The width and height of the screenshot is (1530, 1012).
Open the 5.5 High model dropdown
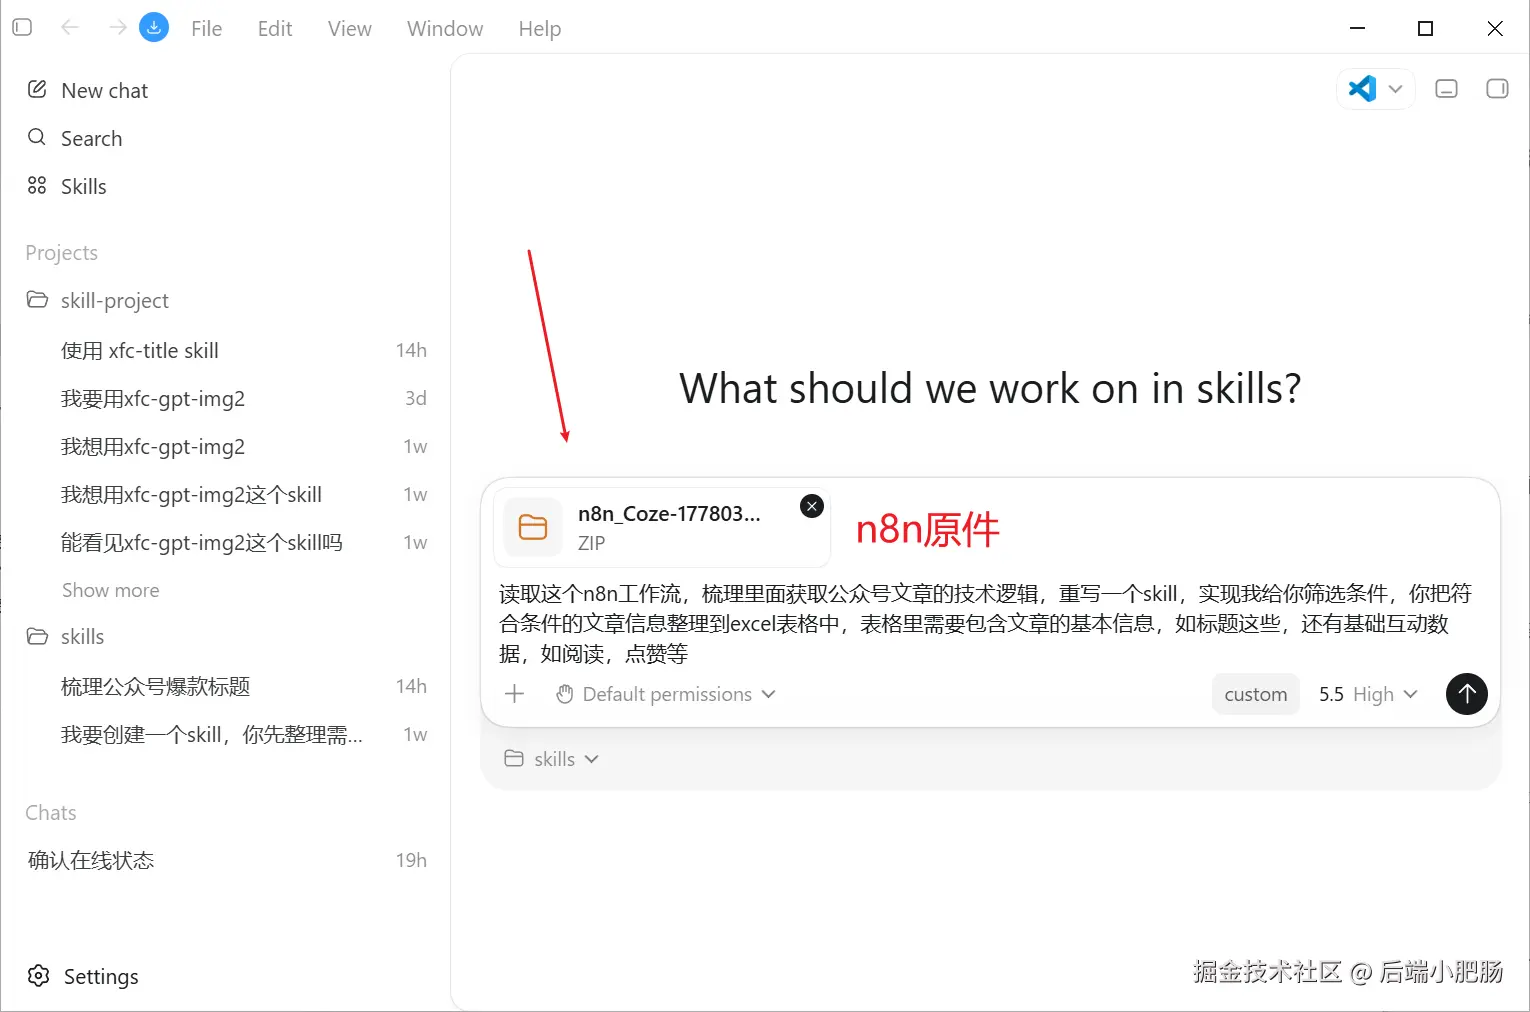(x=1368, y=694)
